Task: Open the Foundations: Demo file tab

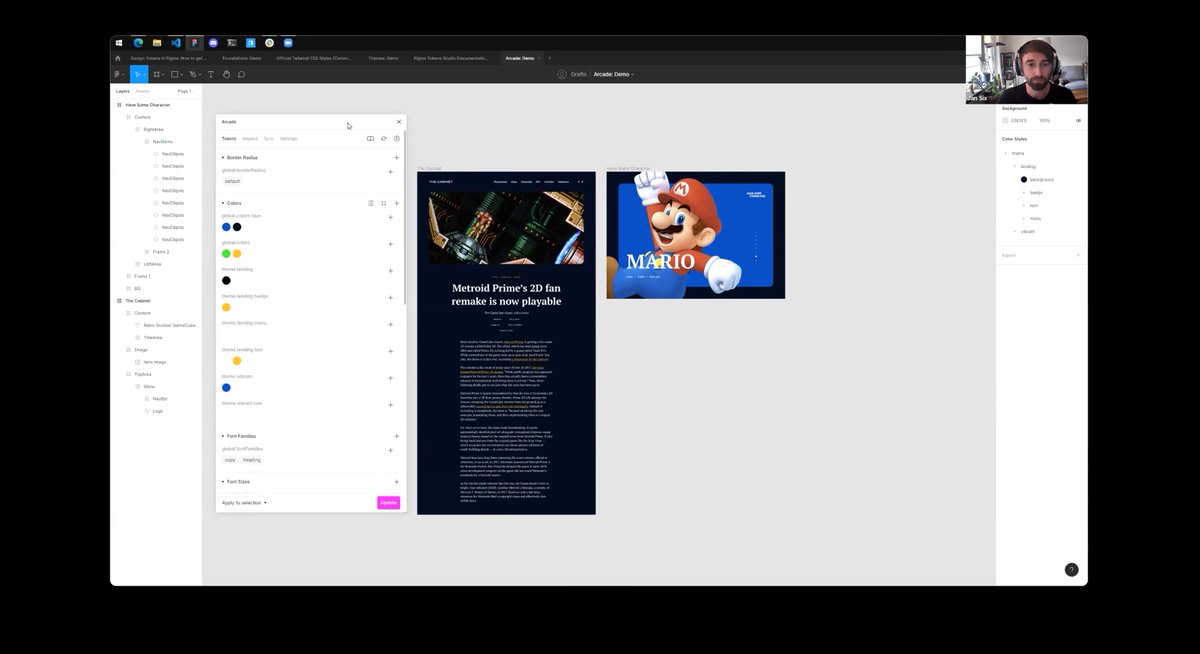Action: tap(241, 58)
